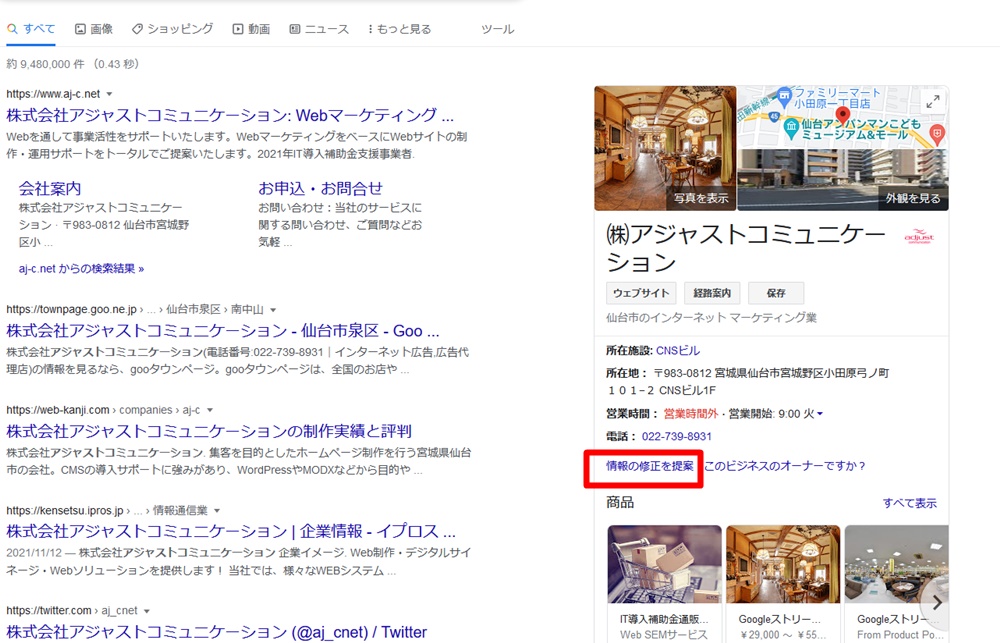1000x643 pixels.
Task: Open the 仙台市泉区 - Goo result link
Action: [x=223, y=330]
